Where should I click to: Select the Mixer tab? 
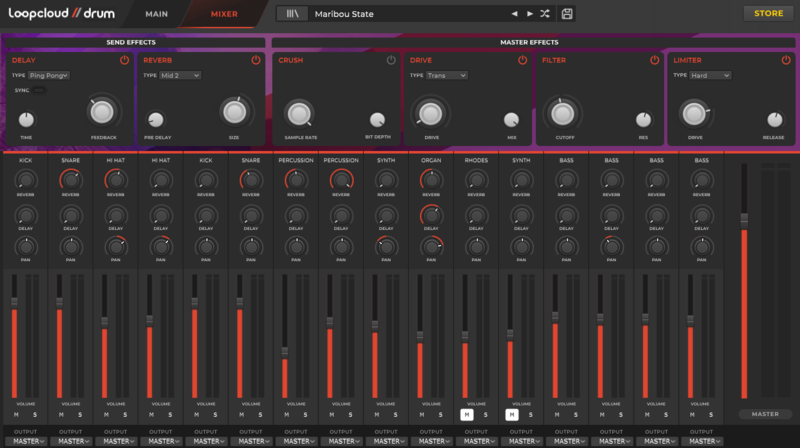[224, 14]
